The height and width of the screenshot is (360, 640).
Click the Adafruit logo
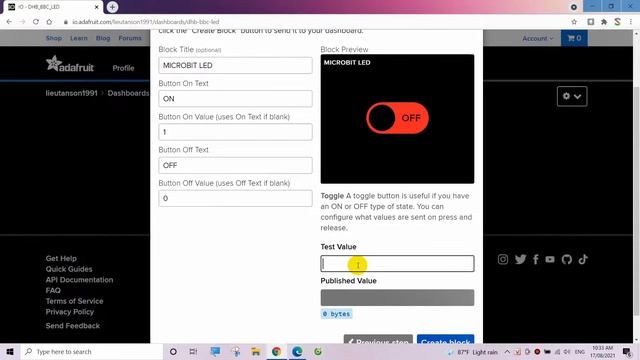tap(70, 64)
